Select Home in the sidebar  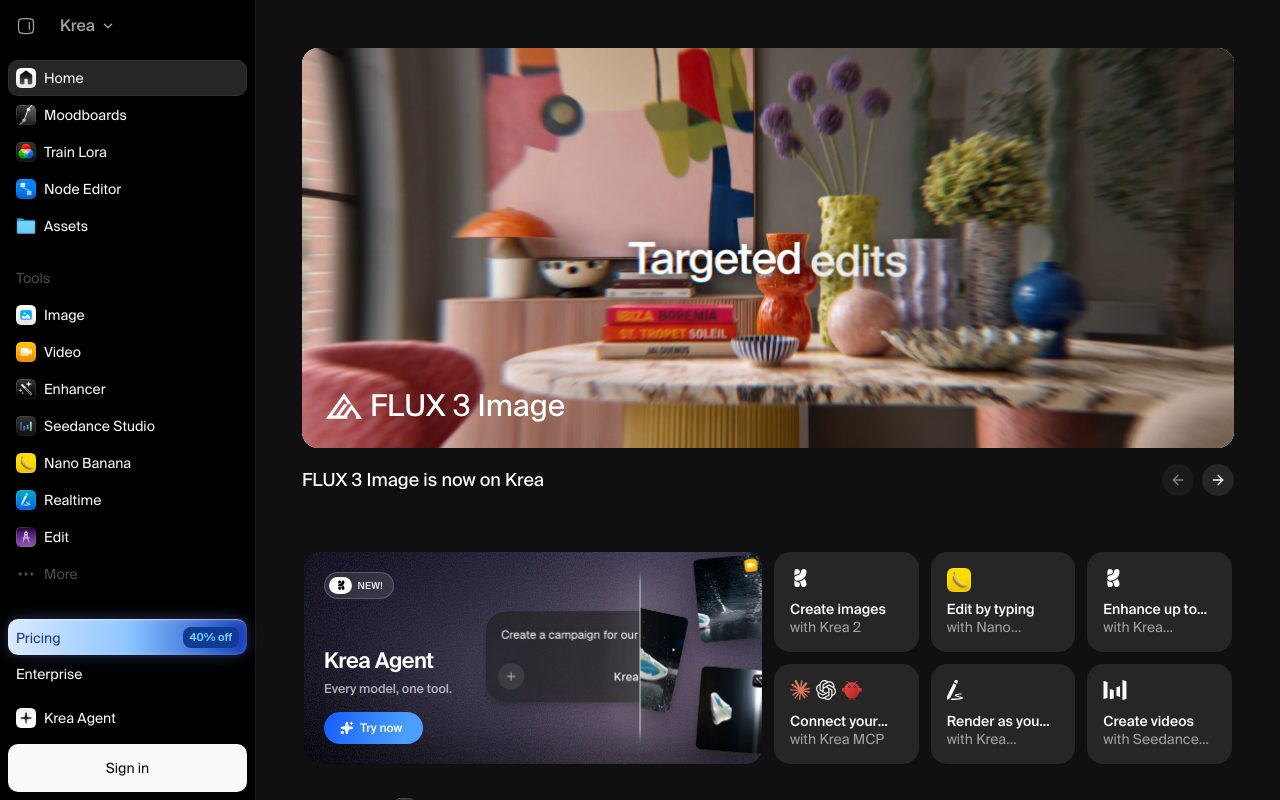[127, 78]
